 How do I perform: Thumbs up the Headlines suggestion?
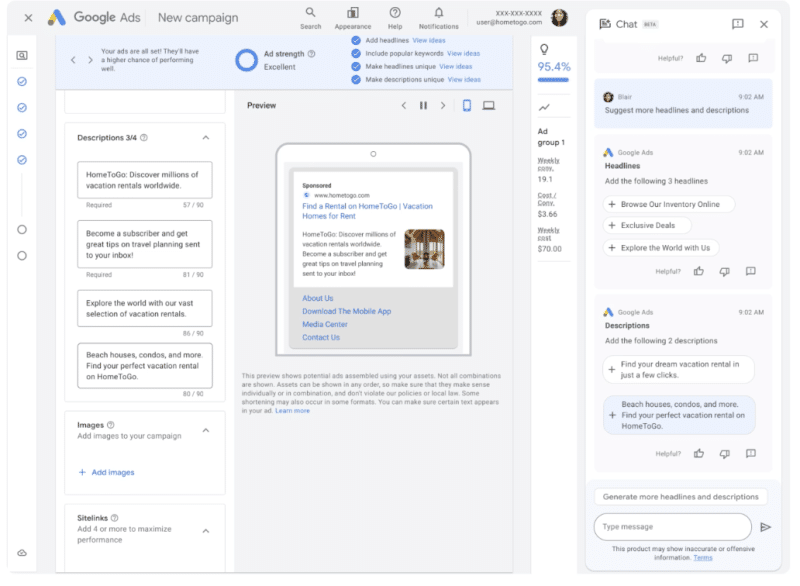point(699,271)
